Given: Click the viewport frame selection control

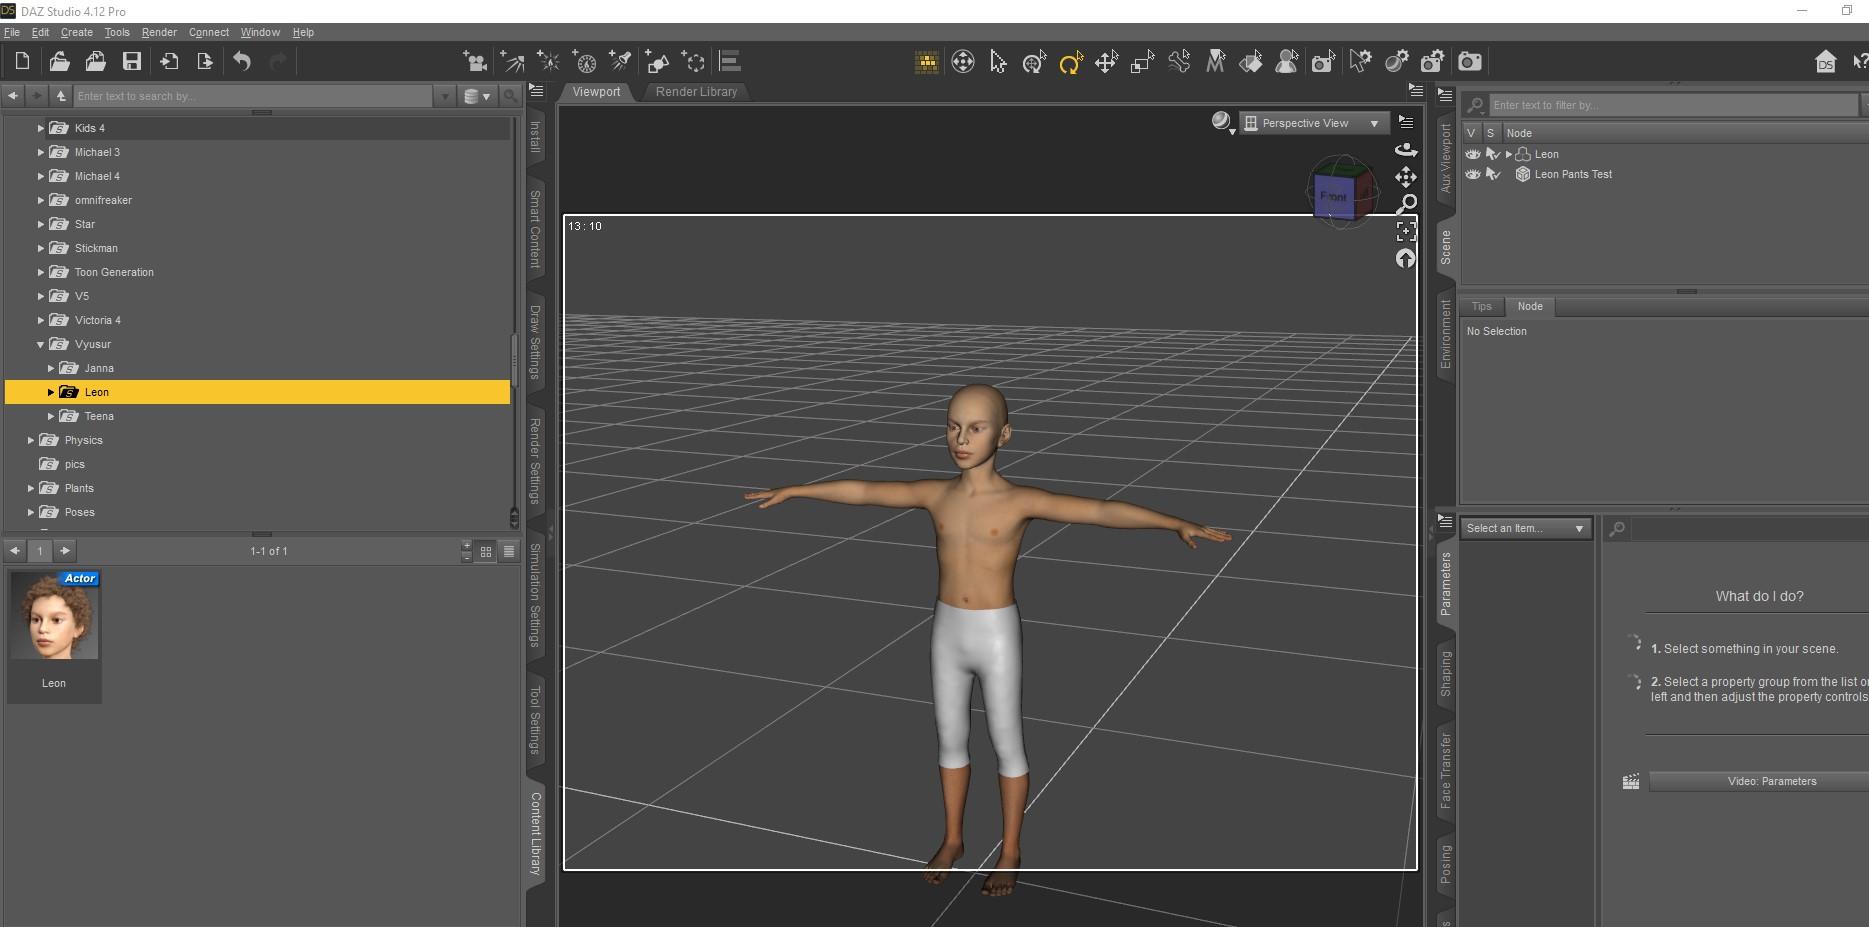Looking at the screenshot, I should click(x=1406, y=232).
